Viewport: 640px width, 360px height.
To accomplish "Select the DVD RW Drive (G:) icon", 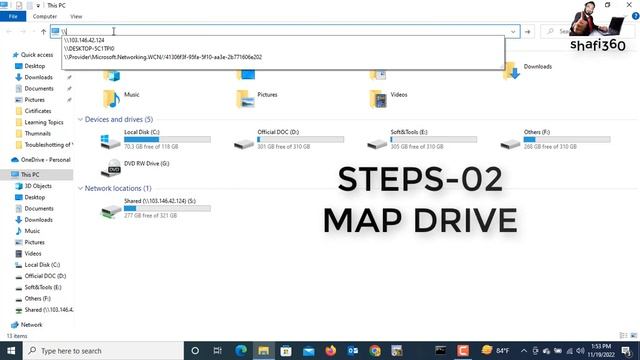I will coord(111,168).
